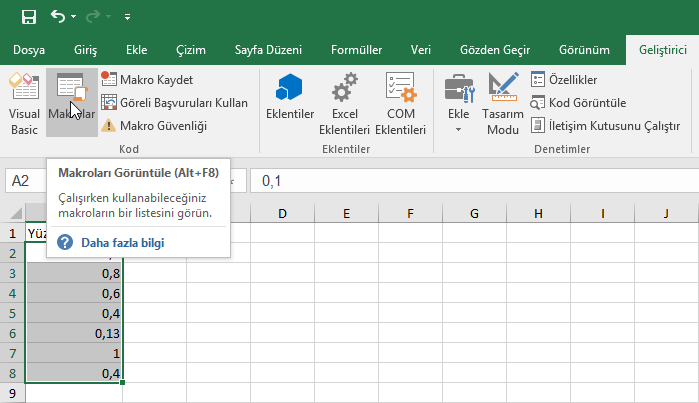Switch to Sayfa Düzeni tab

tap(268, 50)
